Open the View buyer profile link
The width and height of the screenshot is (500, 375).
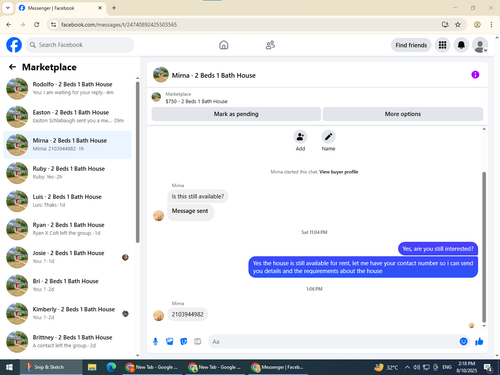pos(339,172)
